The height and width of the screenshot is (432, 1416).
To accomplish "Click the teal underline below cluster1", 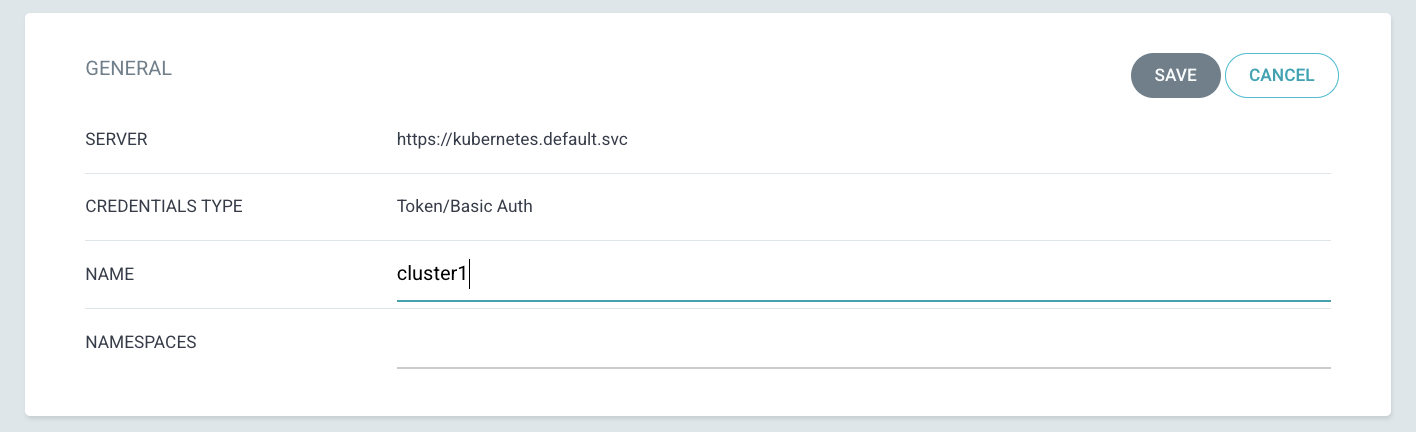I will pyautogui.click(x=863, y=300).
